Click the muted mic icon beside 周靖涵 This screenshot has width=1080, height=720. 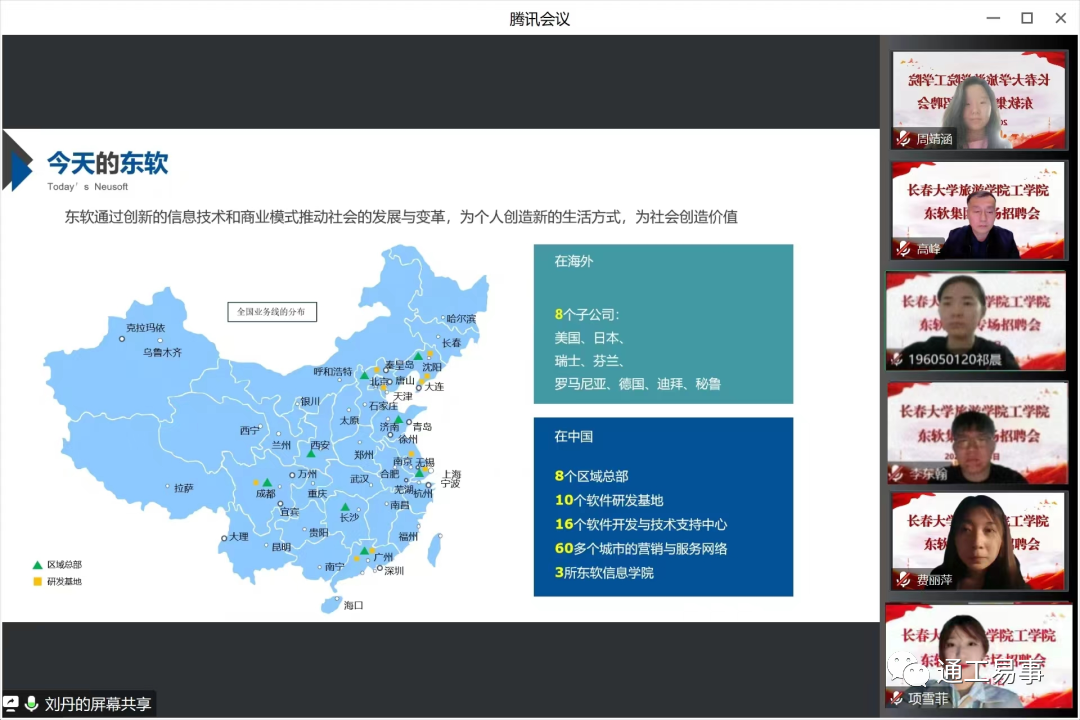tap(903, 139)
